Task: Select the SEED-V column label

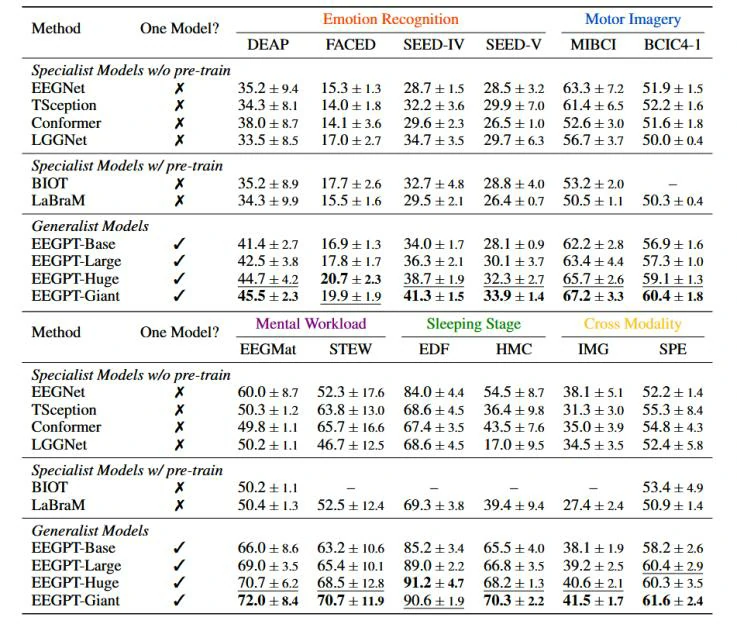Action: pos(514,44)
